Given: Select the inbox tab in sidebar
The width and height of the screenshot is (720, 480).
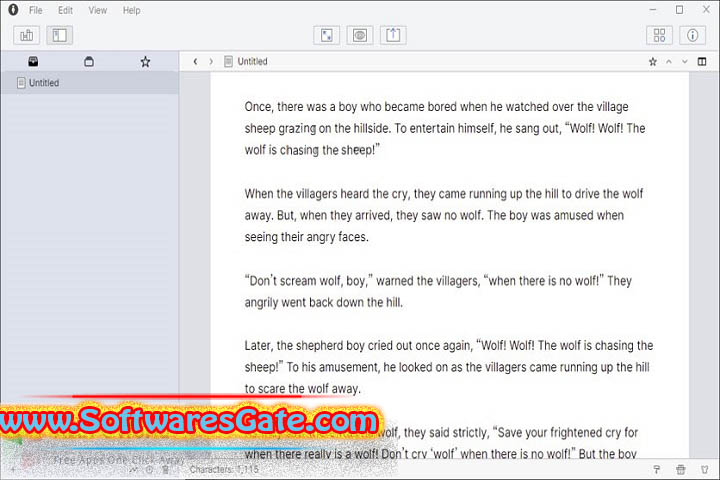Looking at the screenshot, I should click(x=33, y=62).
